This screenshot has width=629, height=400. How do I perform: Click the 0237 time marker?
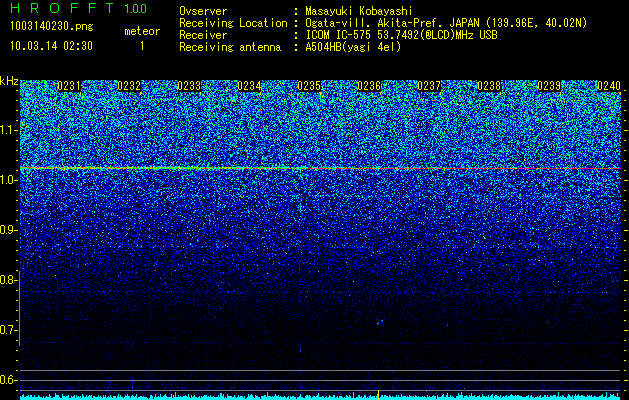429,86
